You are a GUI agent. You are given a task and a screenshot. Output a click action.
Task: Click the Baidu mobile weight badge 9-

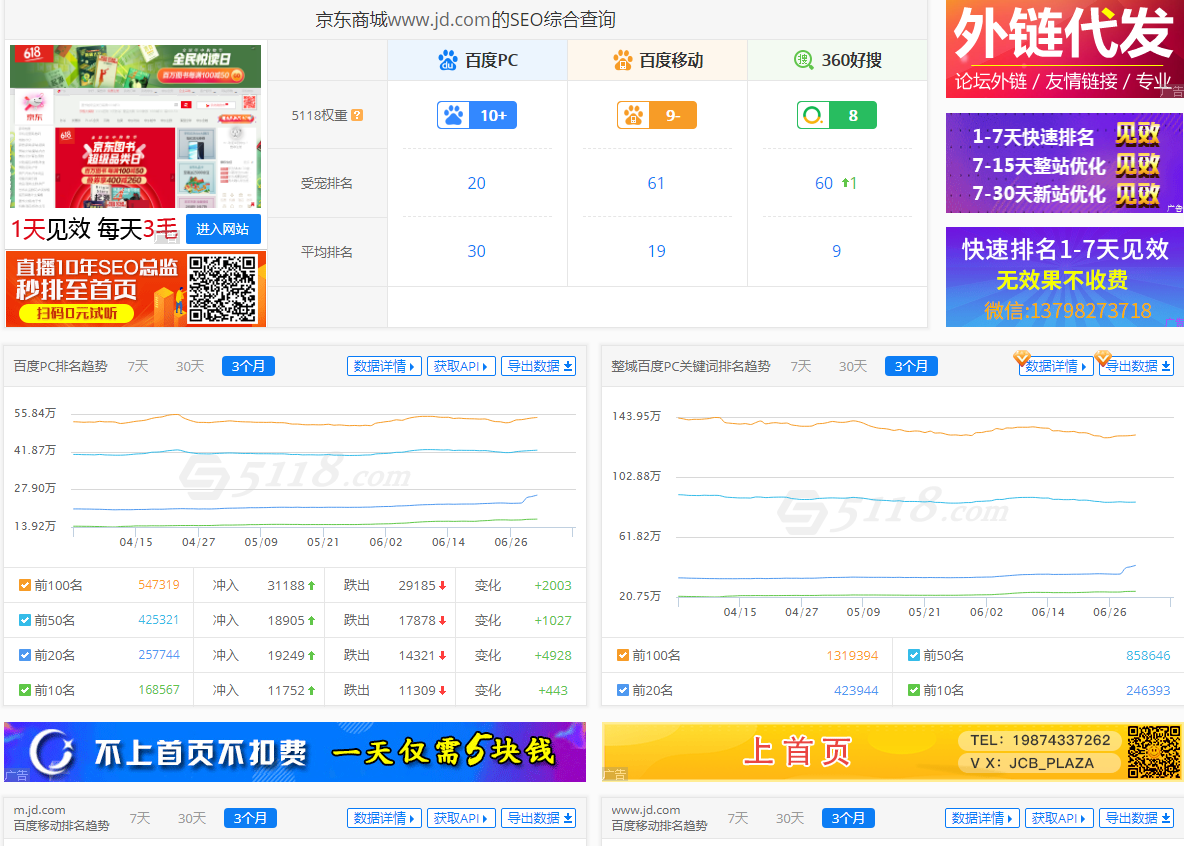657,115
